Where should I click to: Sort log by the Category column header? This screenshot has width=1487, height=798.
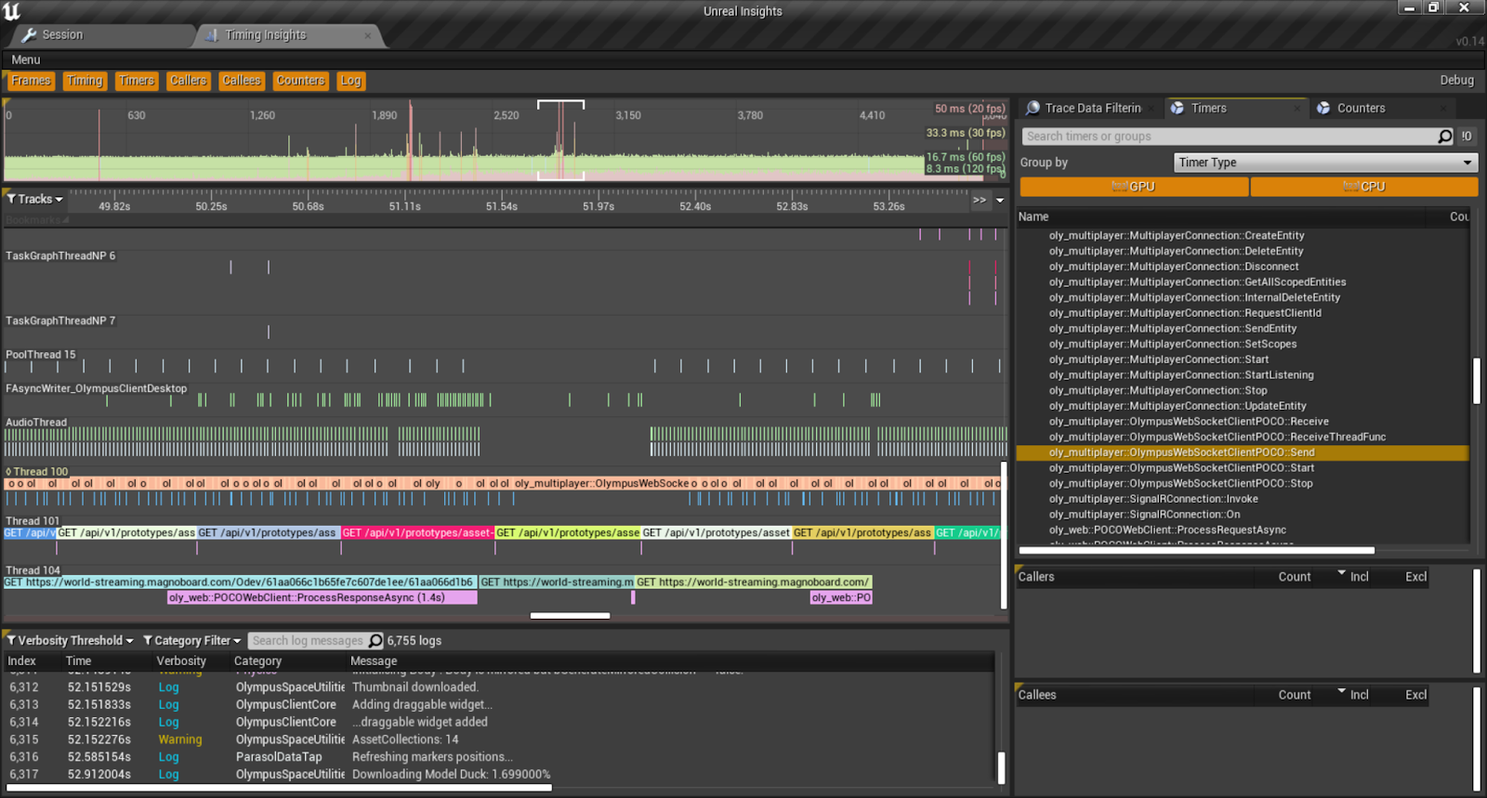point(257,661)
